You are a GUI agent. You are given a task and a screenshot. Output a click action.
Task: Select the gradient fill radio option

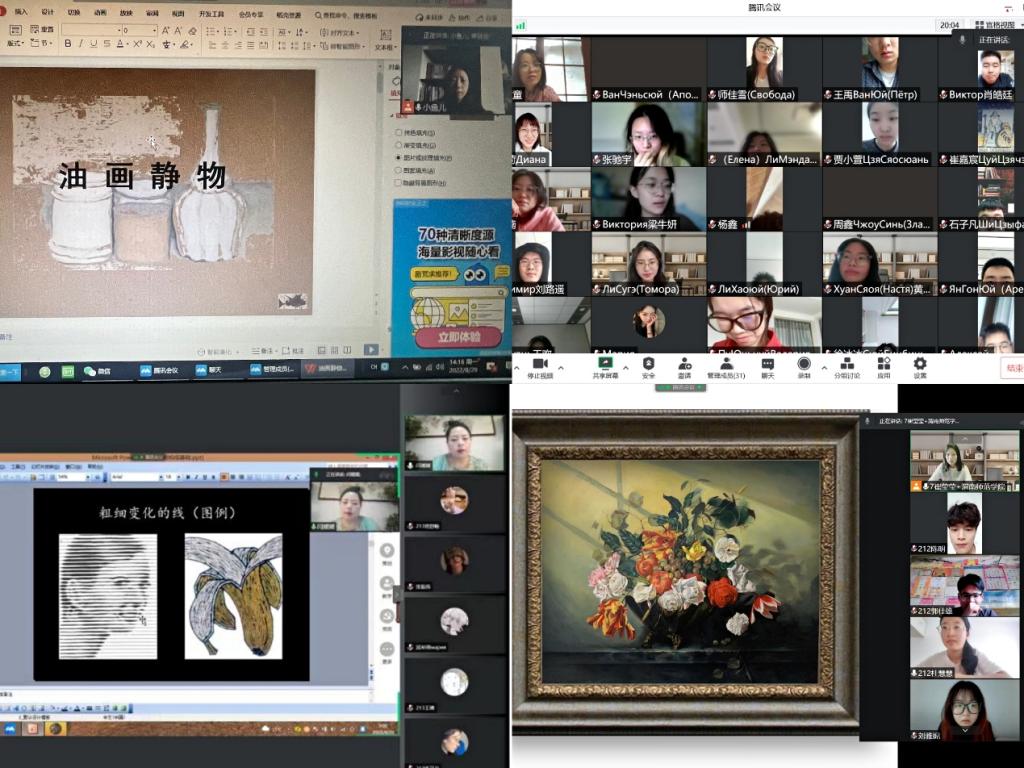coord(400,145)
